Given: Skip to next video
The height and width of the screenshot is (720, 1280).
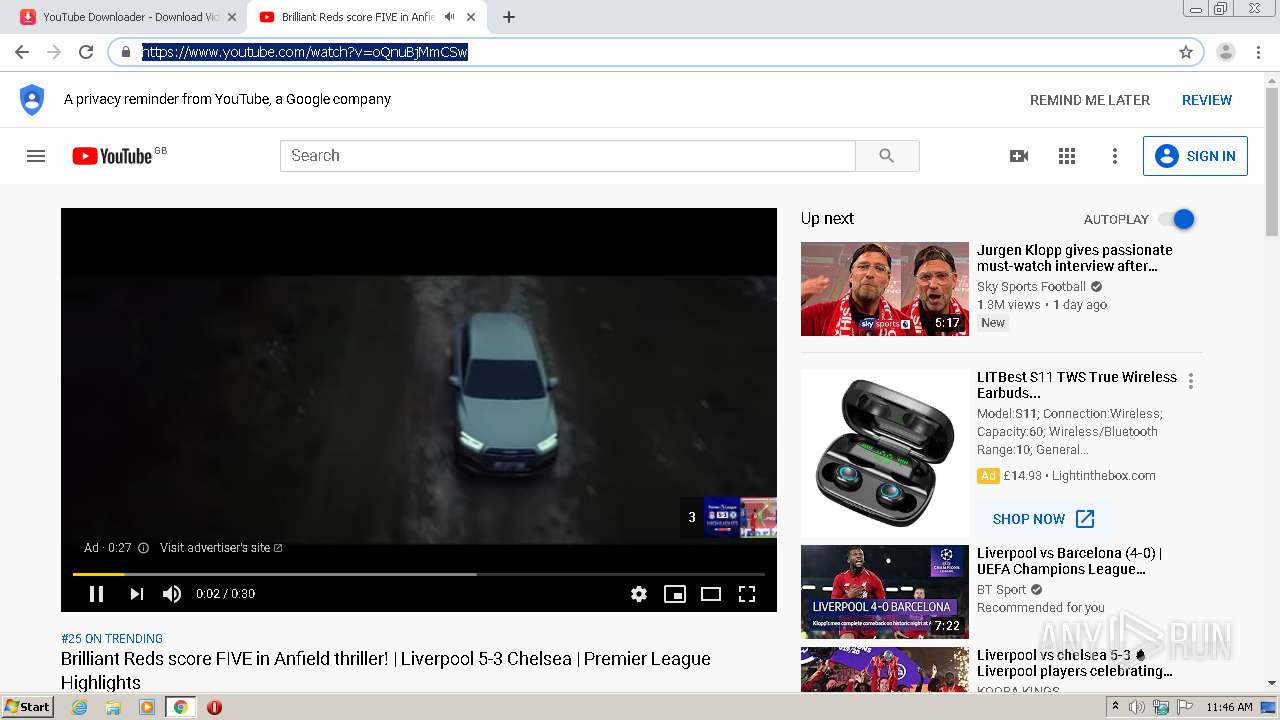Looking at the screenshot, I should pos(136,594).
